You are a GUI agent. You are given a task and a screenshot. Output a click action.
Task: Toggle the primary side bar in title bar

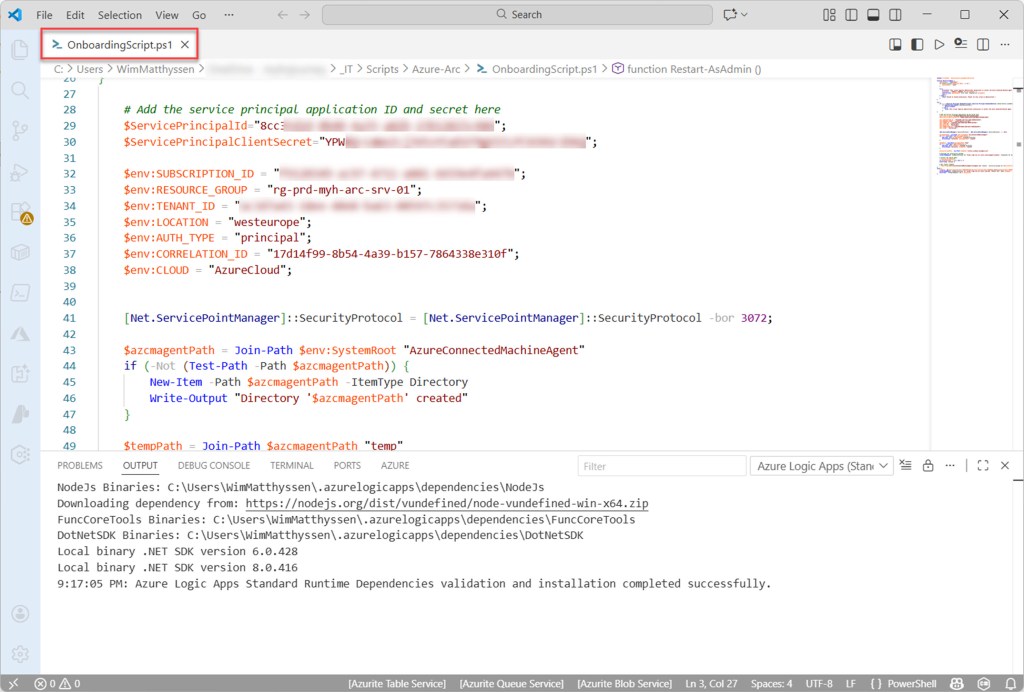(851, 15)
